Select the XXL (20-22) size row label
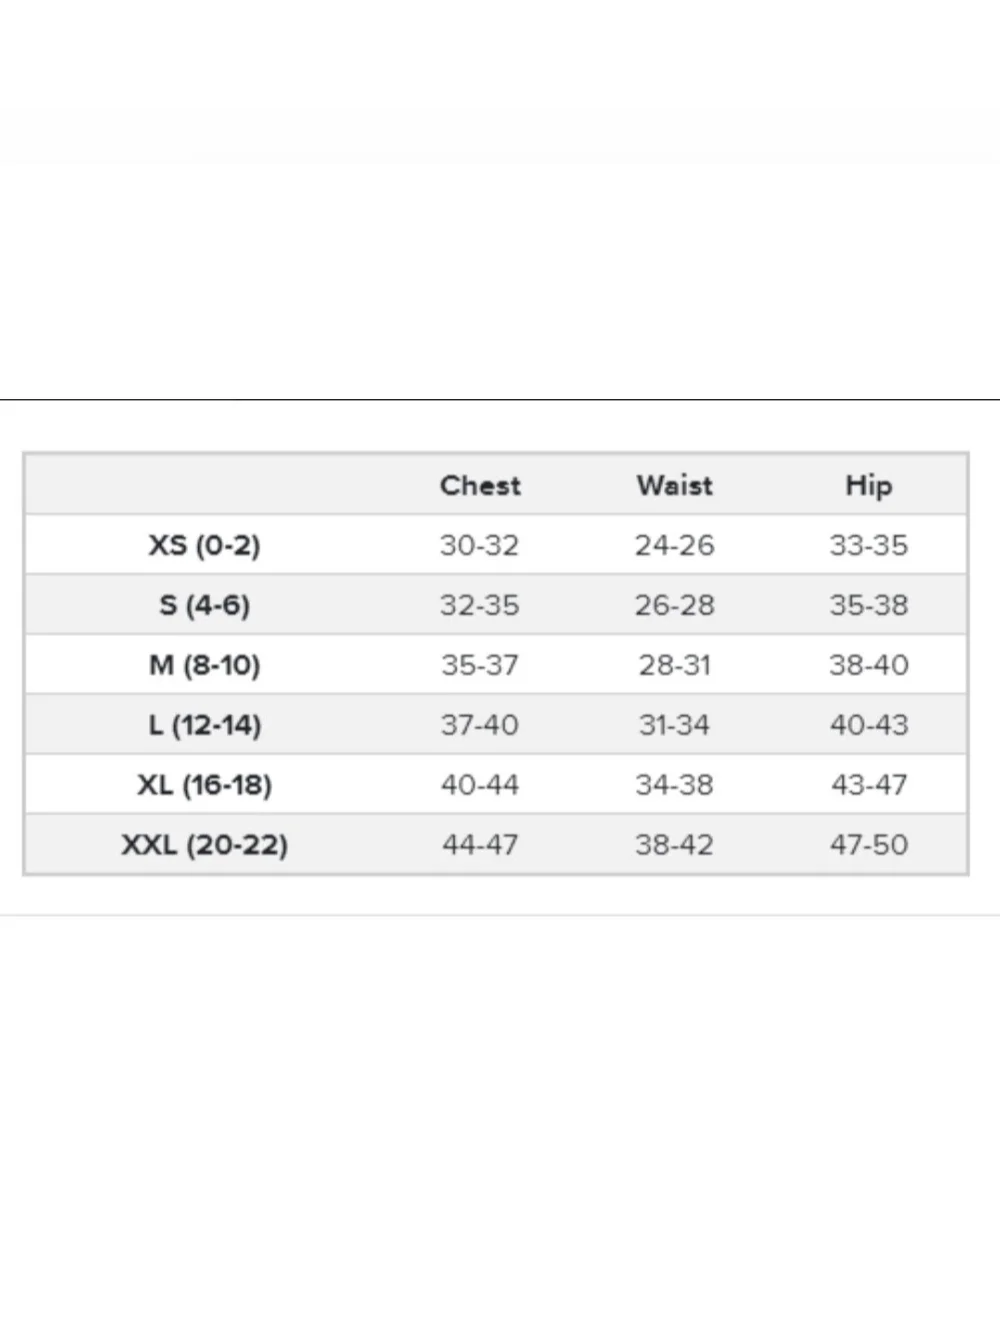 pyautogui.click(x=204, y=845)
